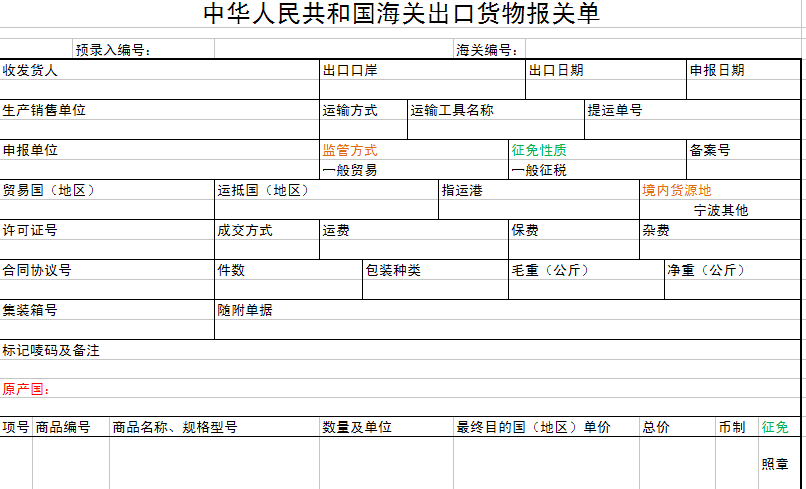This screenshot has height=489, width=806.
Task: Select the 申报单位 cell
Action: pyautogui.click(x=159, y=150)
